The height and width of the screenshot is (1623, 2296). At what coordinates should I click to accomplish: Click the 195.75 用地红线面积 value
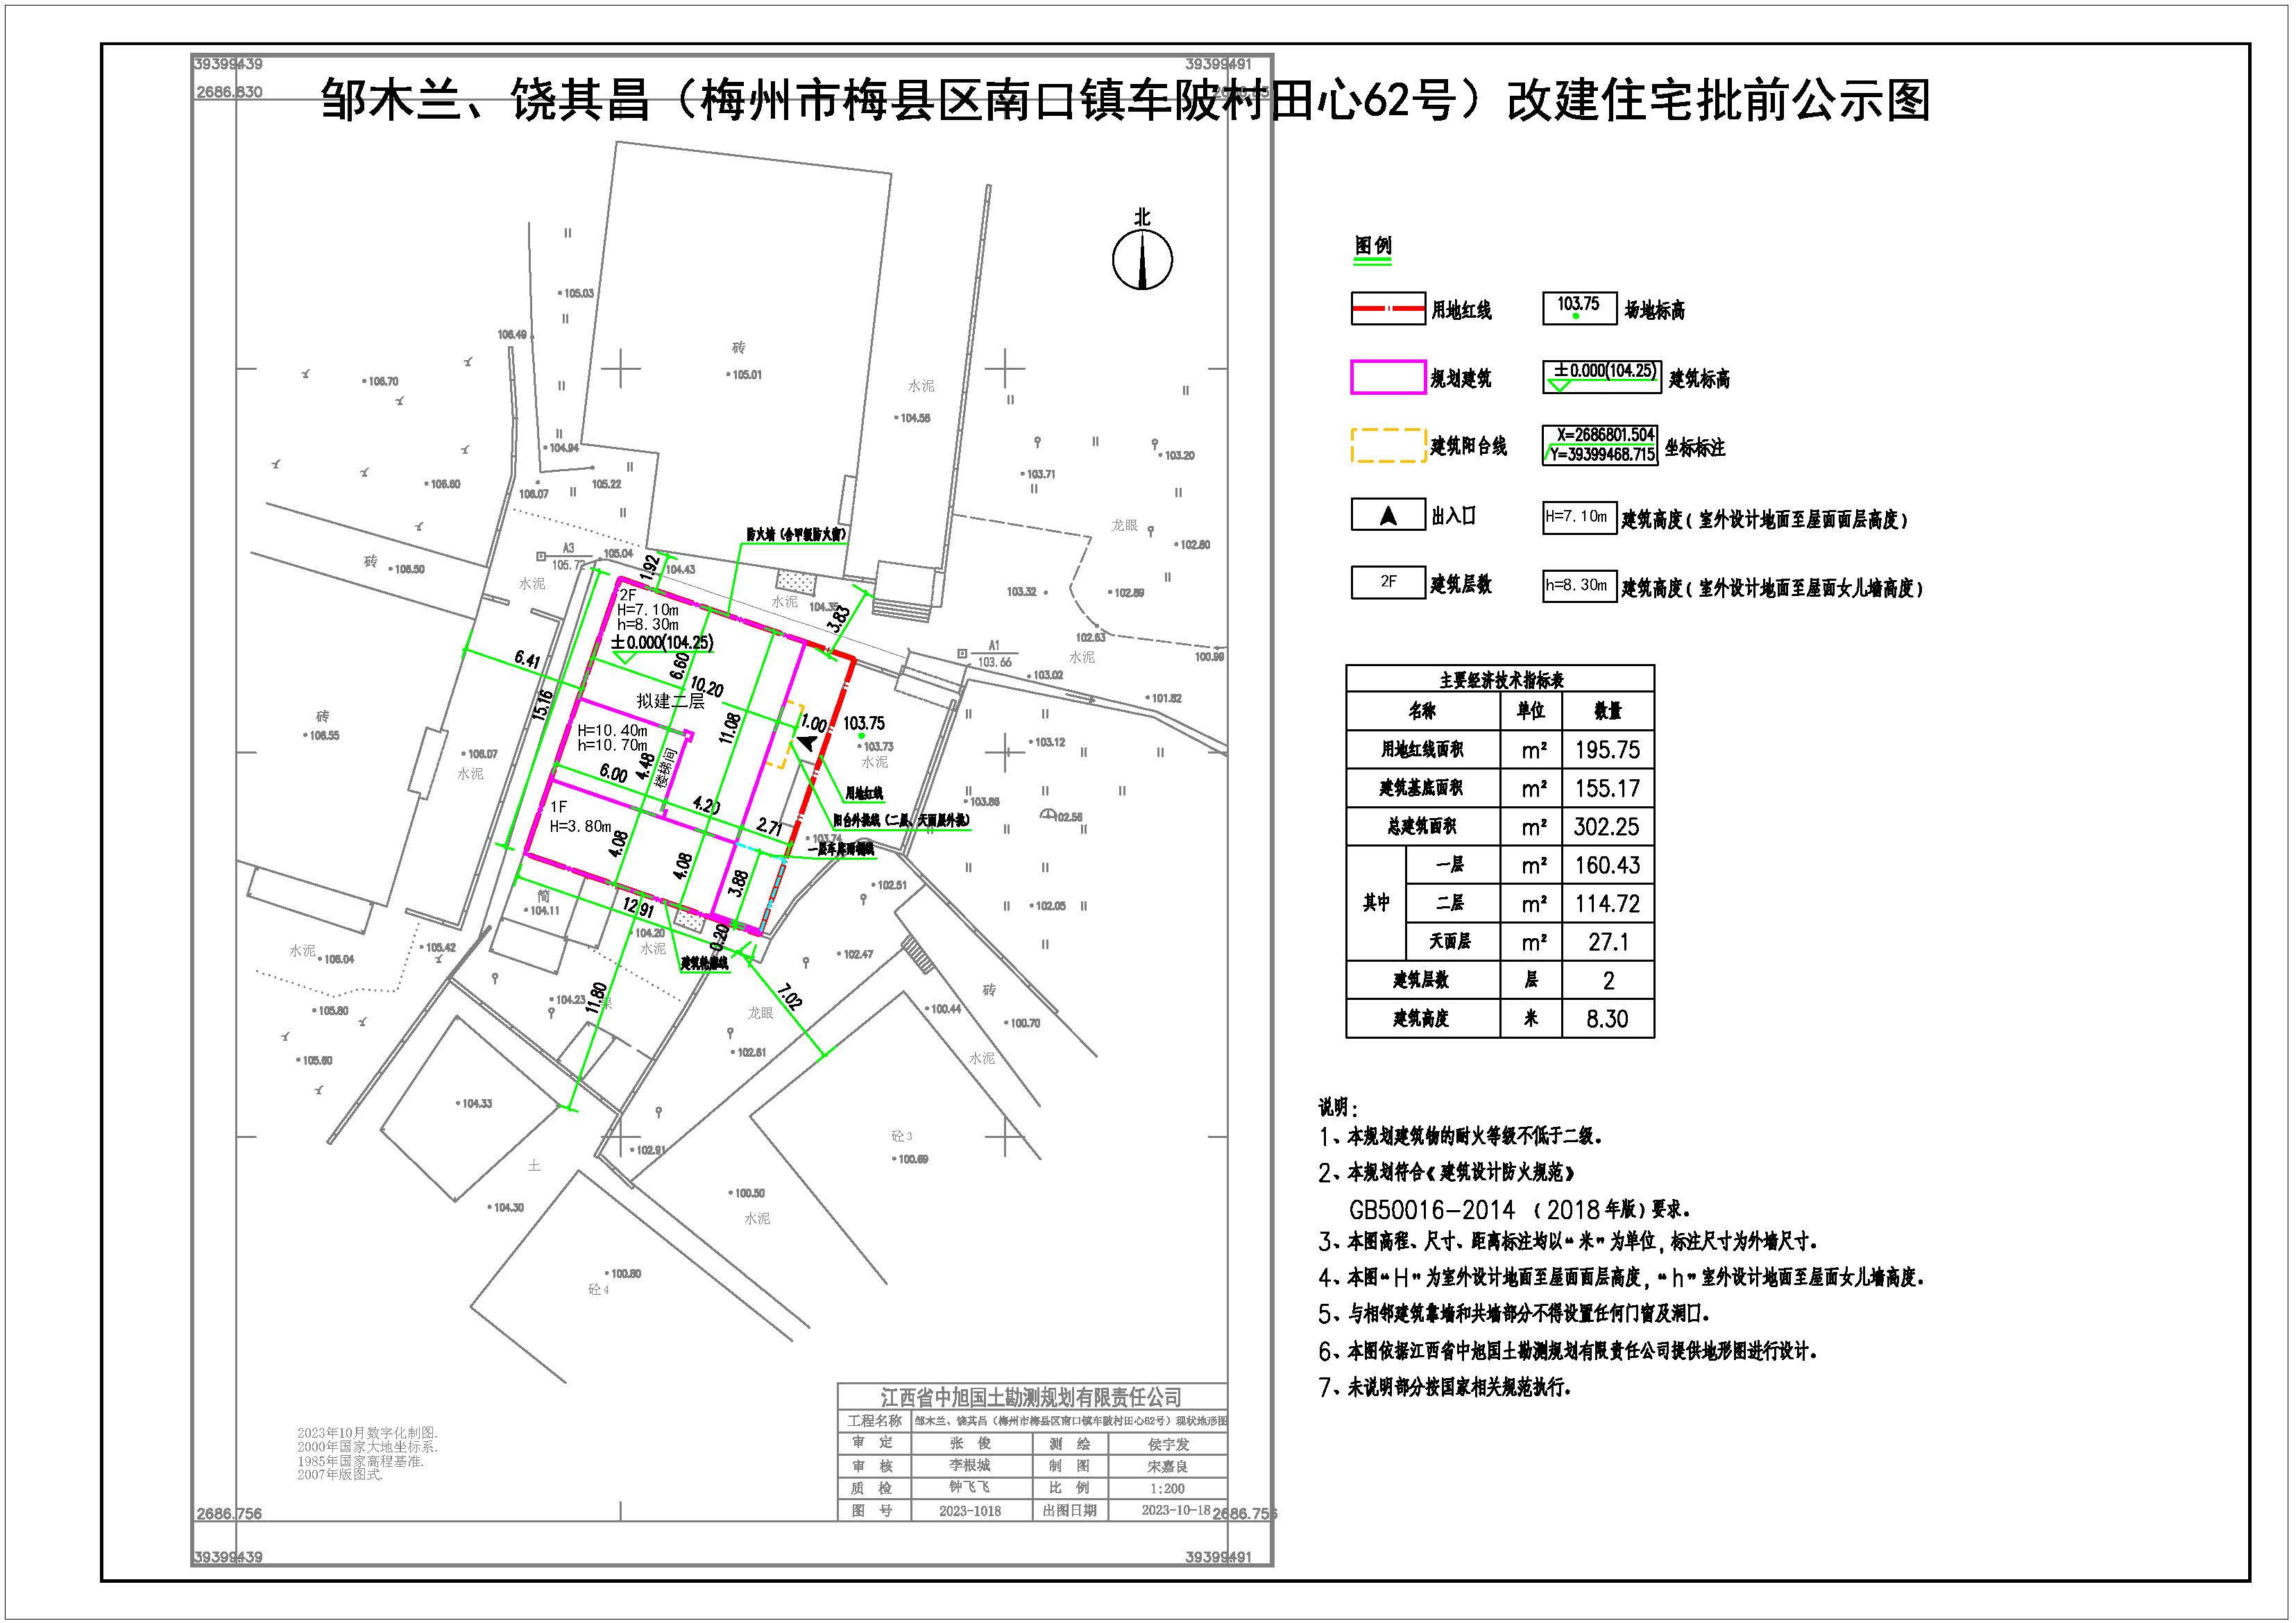coord(1607,750)
